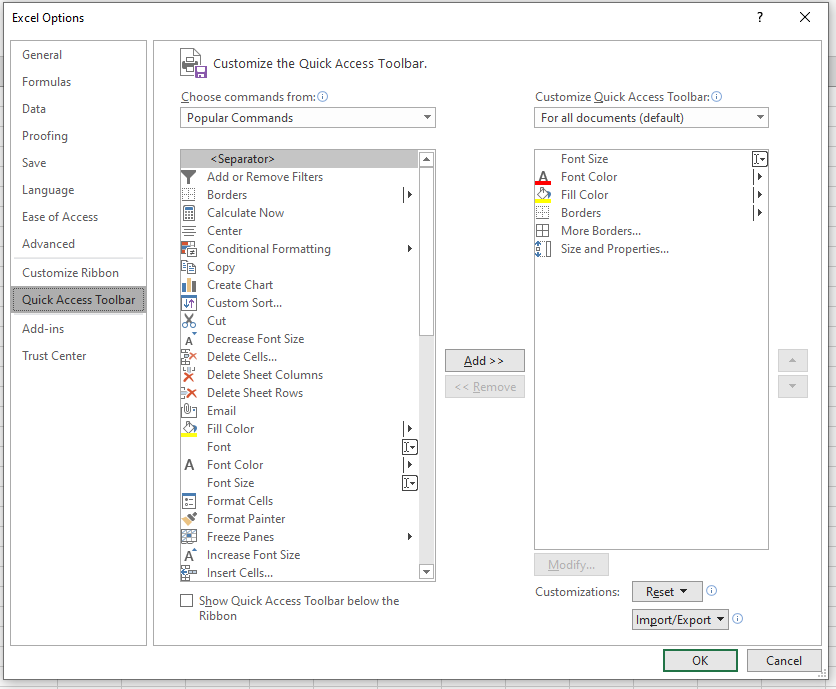The width and height of the screenshot is (836, 689).
Task: Select the Decrease Font Size icon
Action: pos(189,339)
